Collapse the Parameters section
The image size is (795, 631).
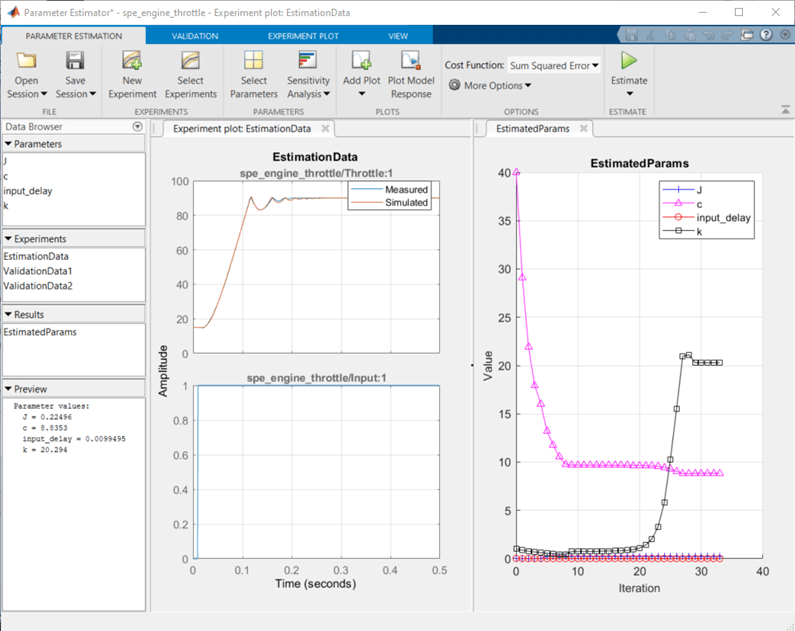8,144
